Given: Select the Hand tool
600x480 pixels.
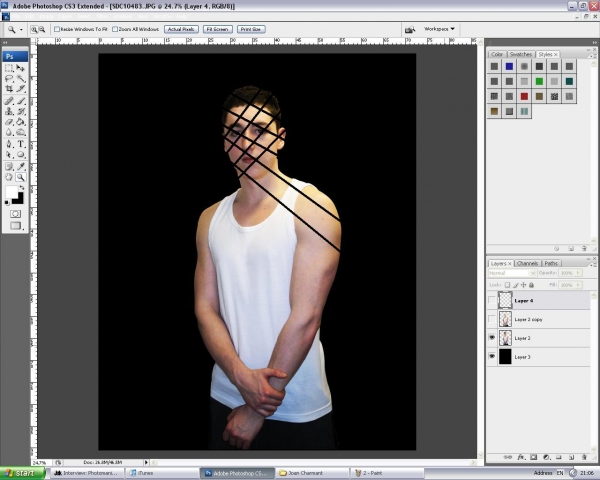Looking at the screenshot, I should click(x=9, y=177).
